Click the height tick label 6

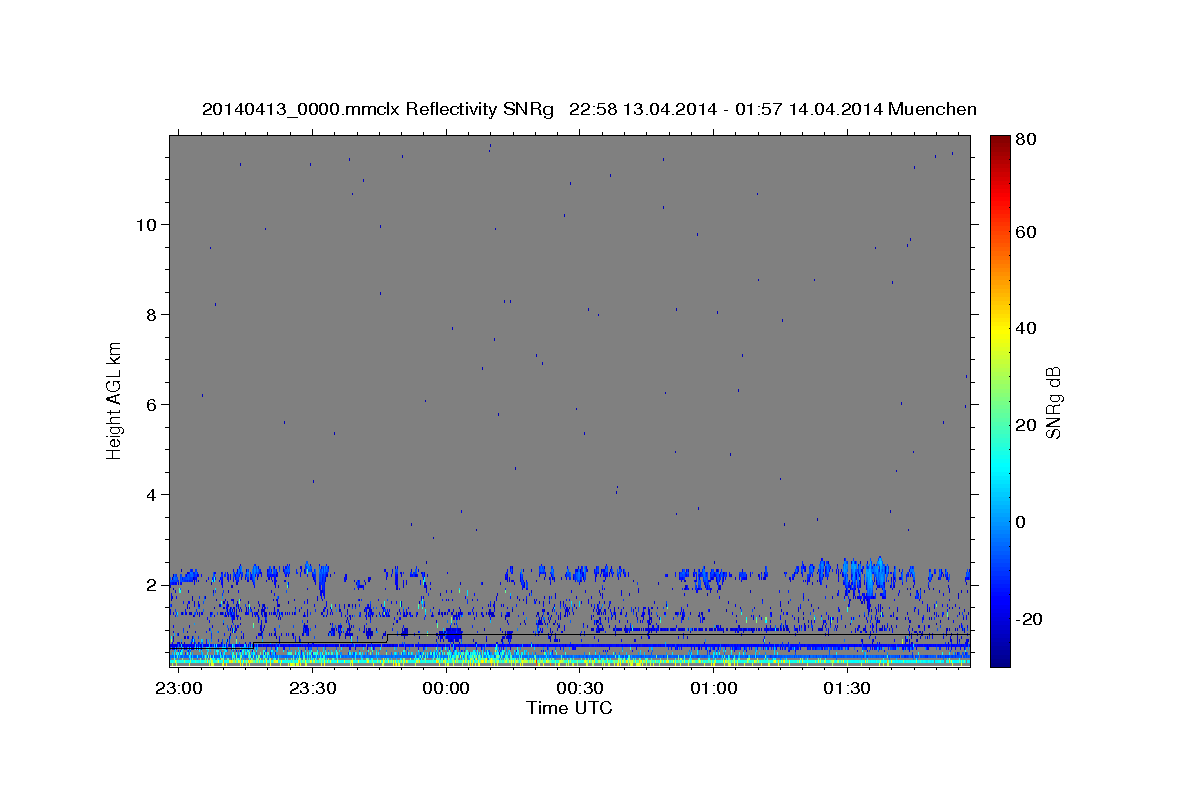pyautogui.click(x=152, y=404)
